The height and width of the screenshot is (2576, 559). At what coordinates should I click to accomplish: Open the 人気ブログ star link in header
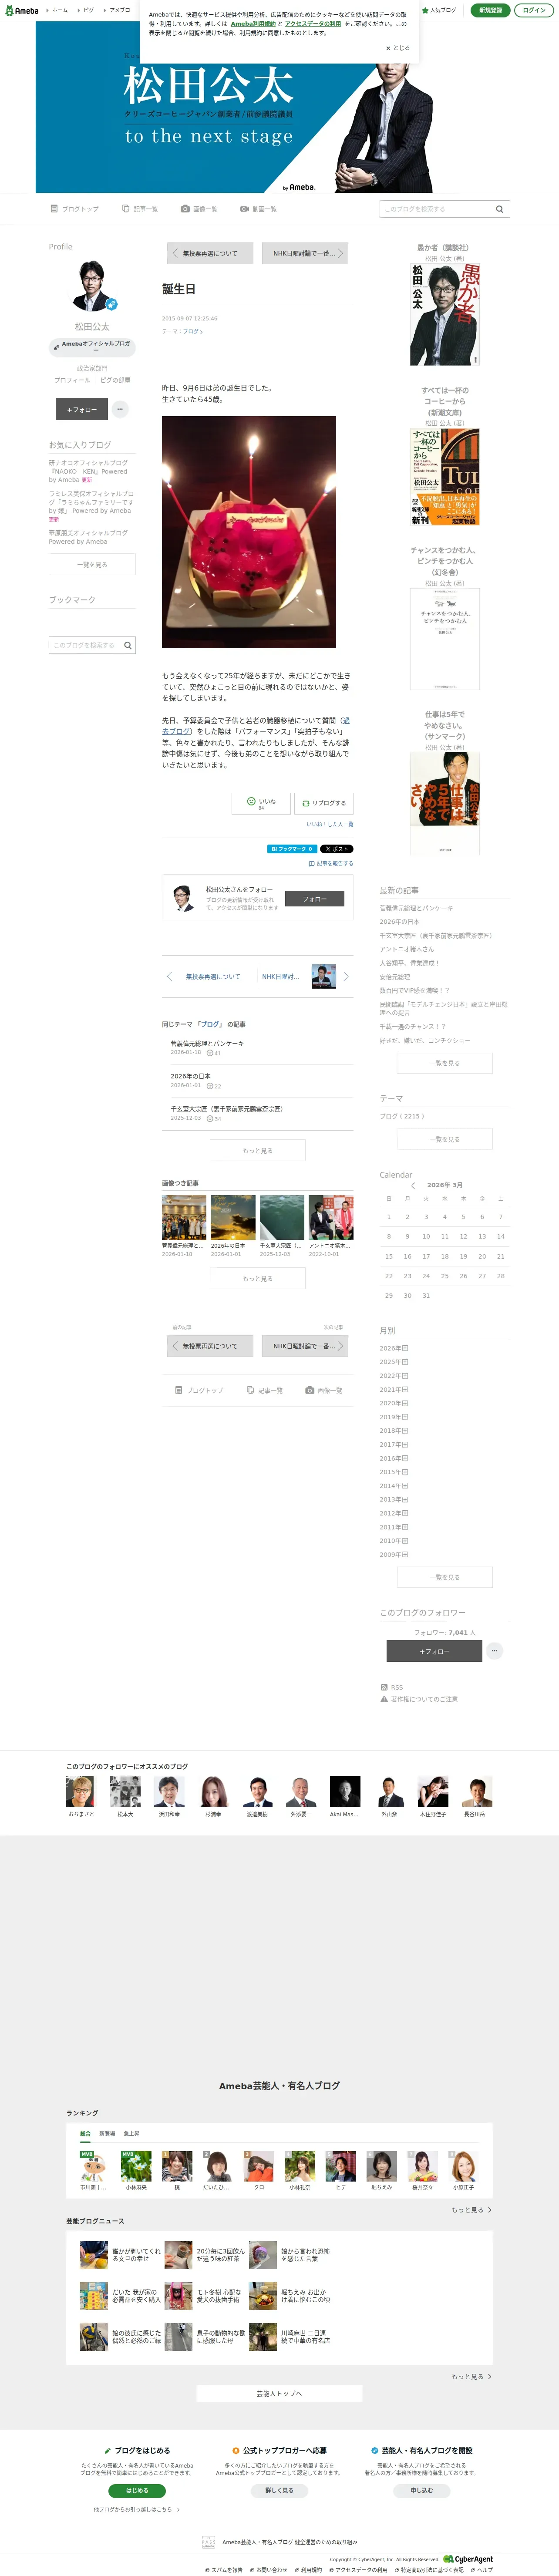(x=439, y=10)
